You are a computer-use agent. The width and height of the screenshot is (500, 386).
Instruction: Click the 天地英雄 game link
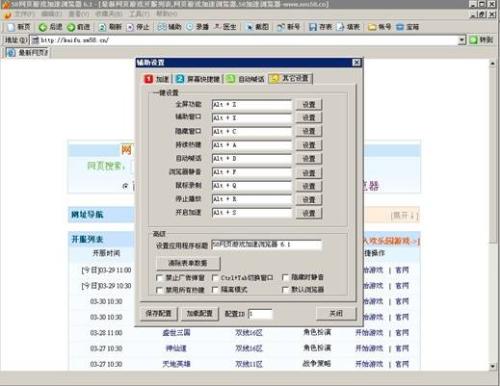point(176,364)
